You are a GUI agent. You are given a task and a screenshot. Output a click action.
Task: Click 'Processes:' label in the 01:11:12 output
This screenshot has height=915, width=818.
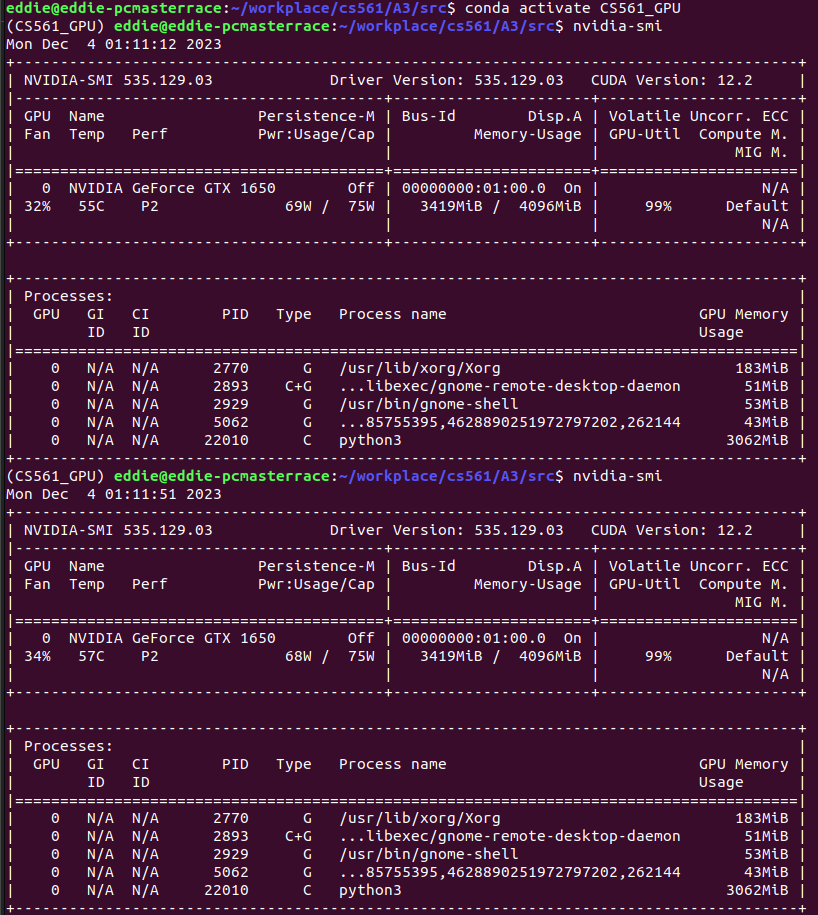tap(68, 296)
